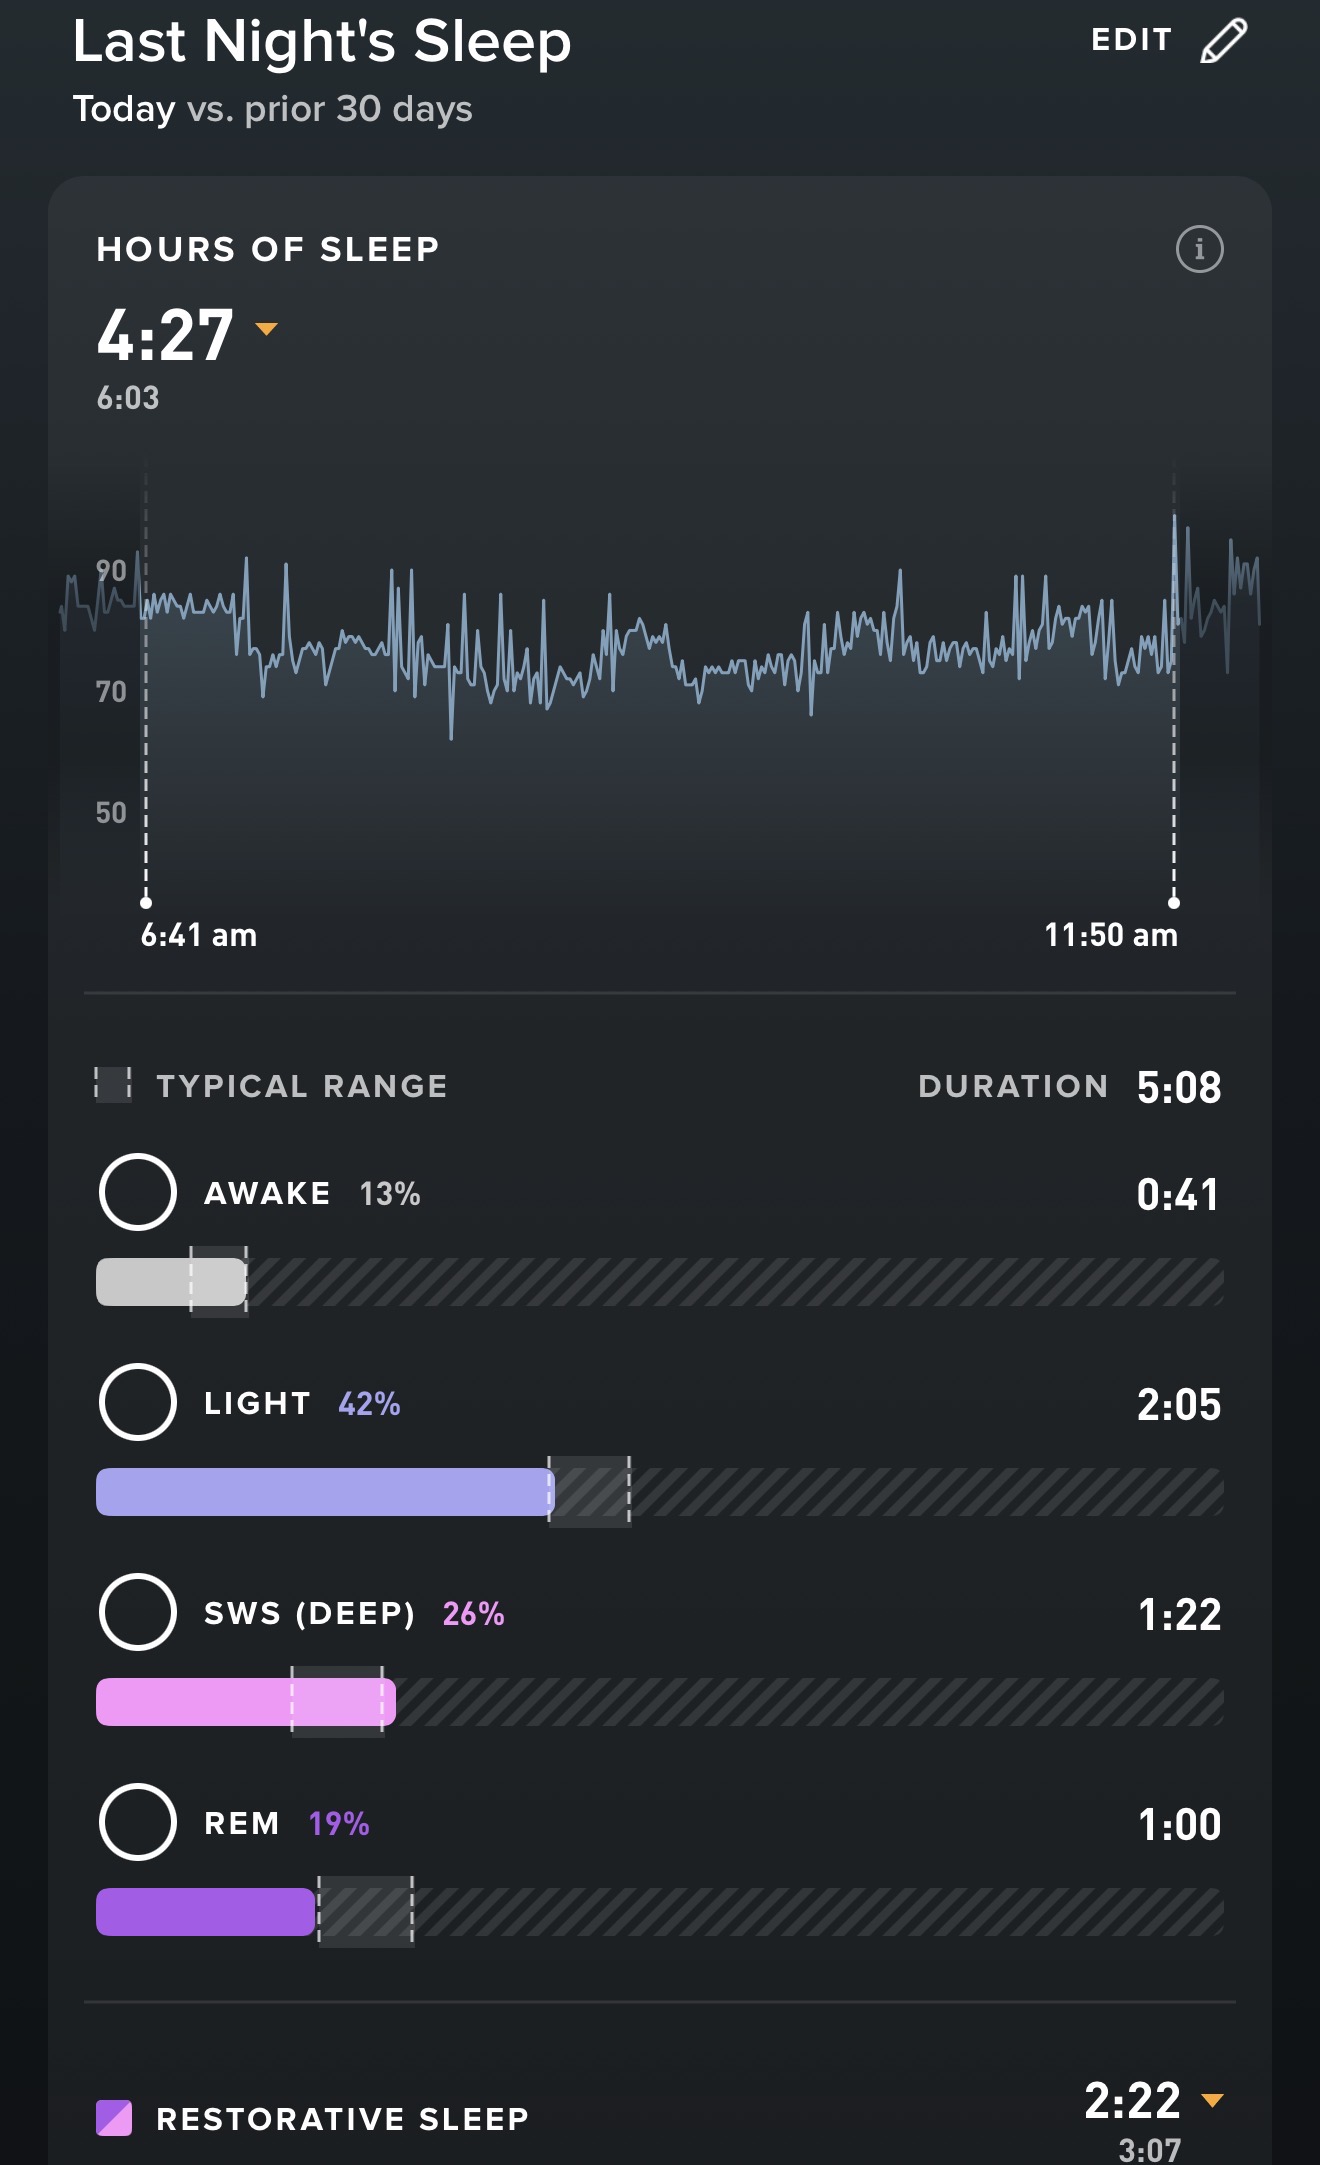Open Hours of Sleep info icon

(x=1199, y=249)
